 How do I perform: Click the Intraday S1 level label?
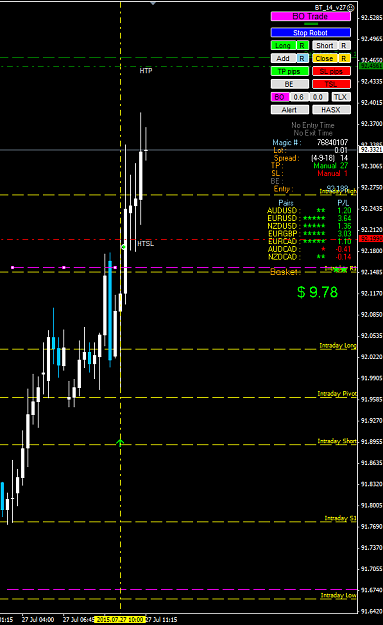(x=340, y=518)
